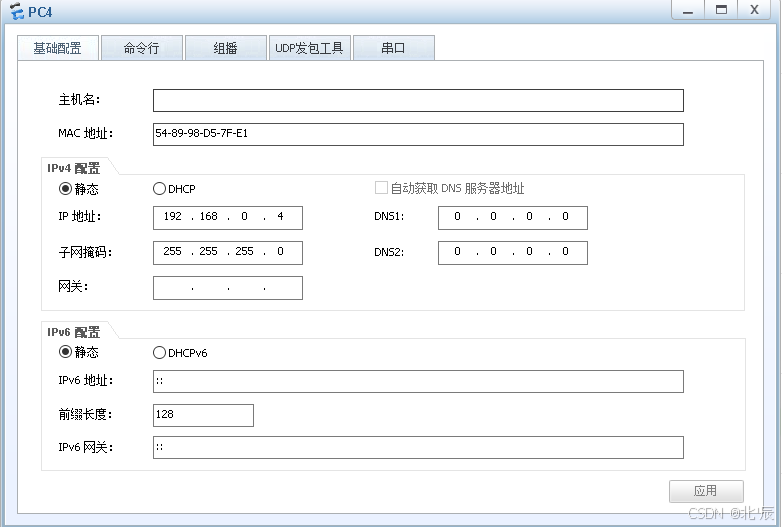Minimize the PC4 window
Screen dimensions: 782x527
(x=688, y=10)
